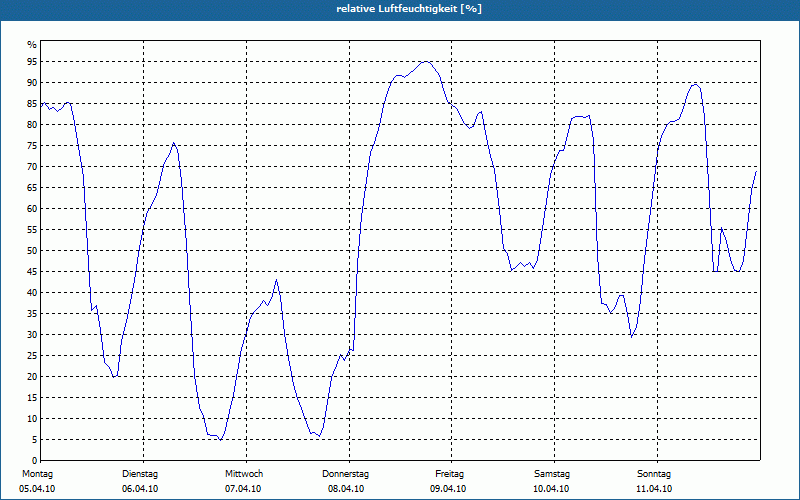Click the y-axis value 65

coord(32,188)
